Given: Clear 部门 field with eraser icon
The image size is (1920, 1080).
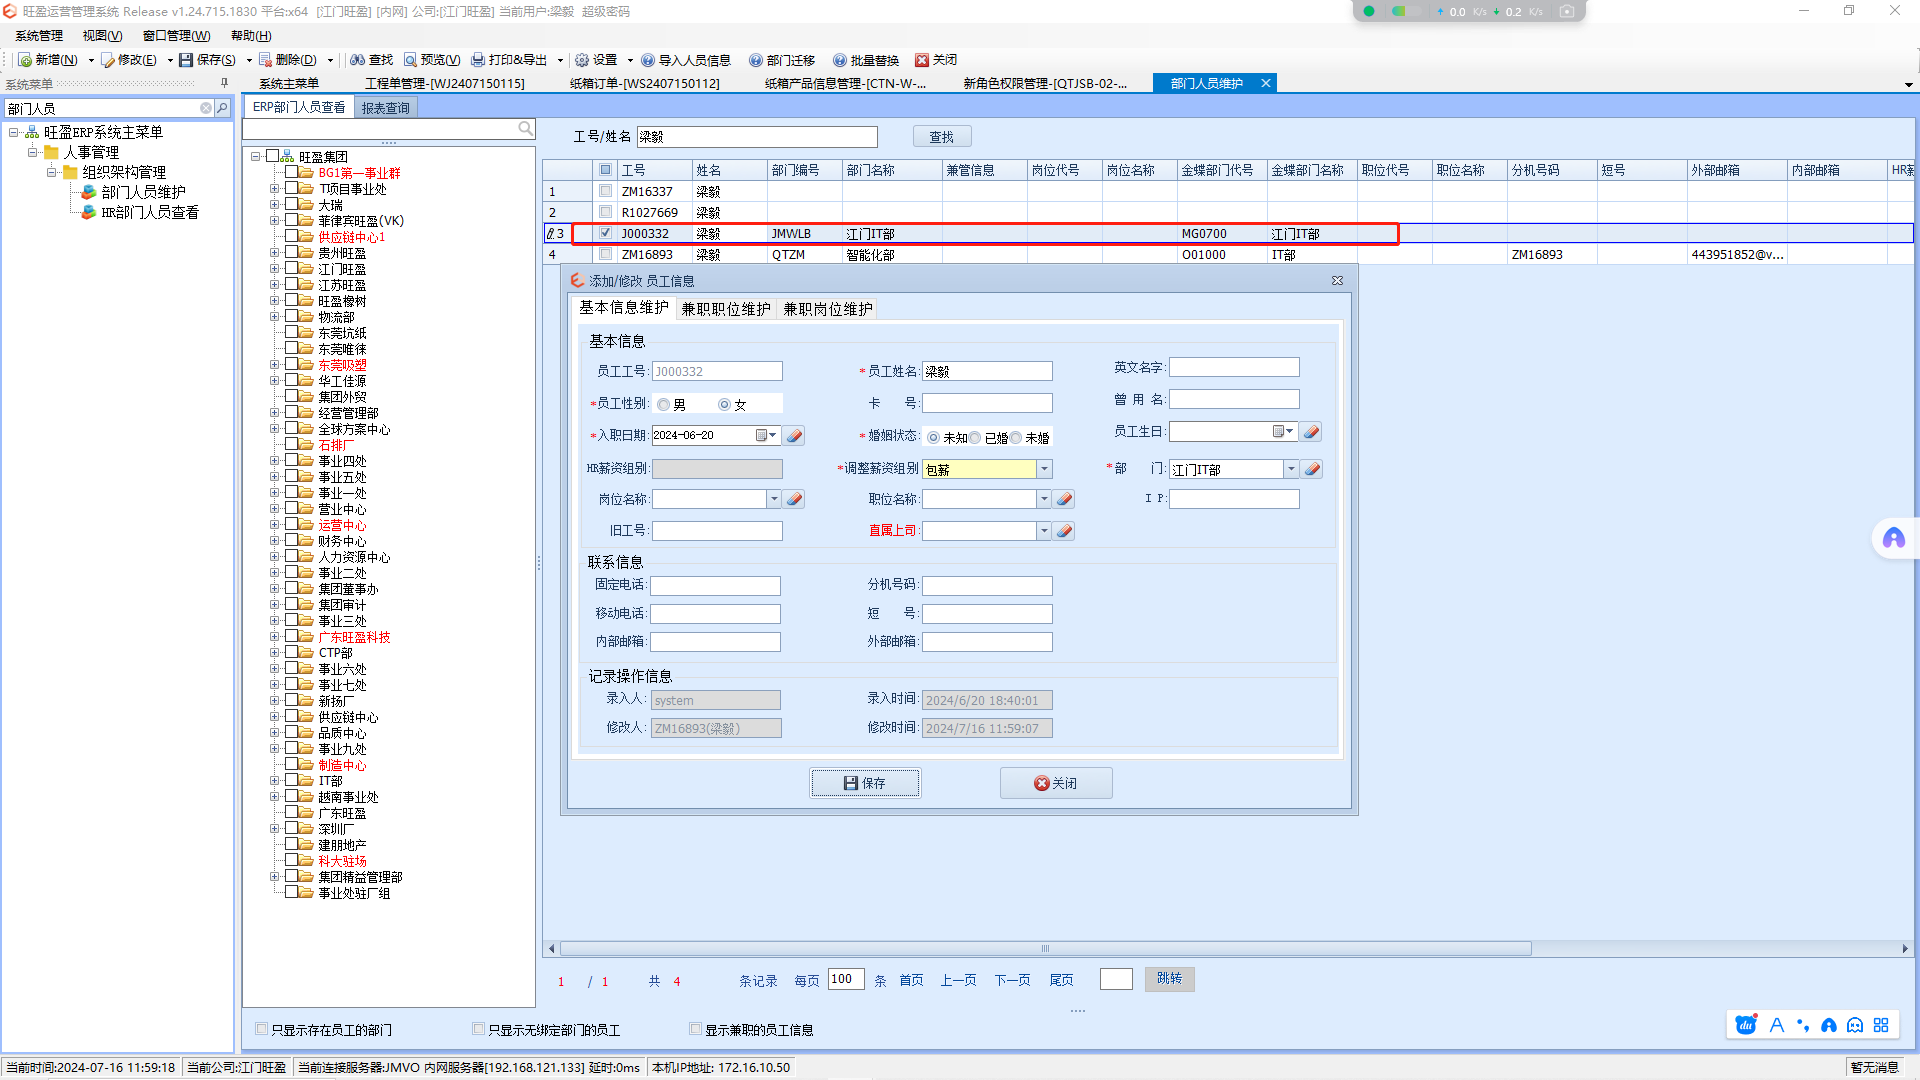Looking at the screenshot, I should (x=1312, y=469).
